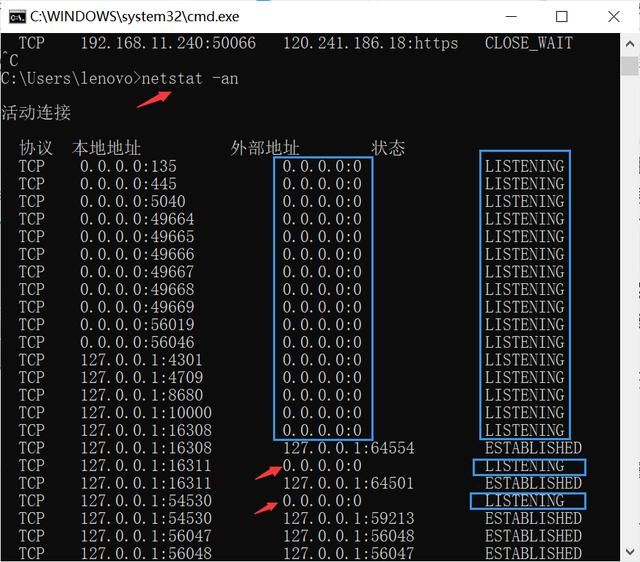Click local address 0.0.0.0:49665
Screen dimensions: 640x562
coord(137,237)
